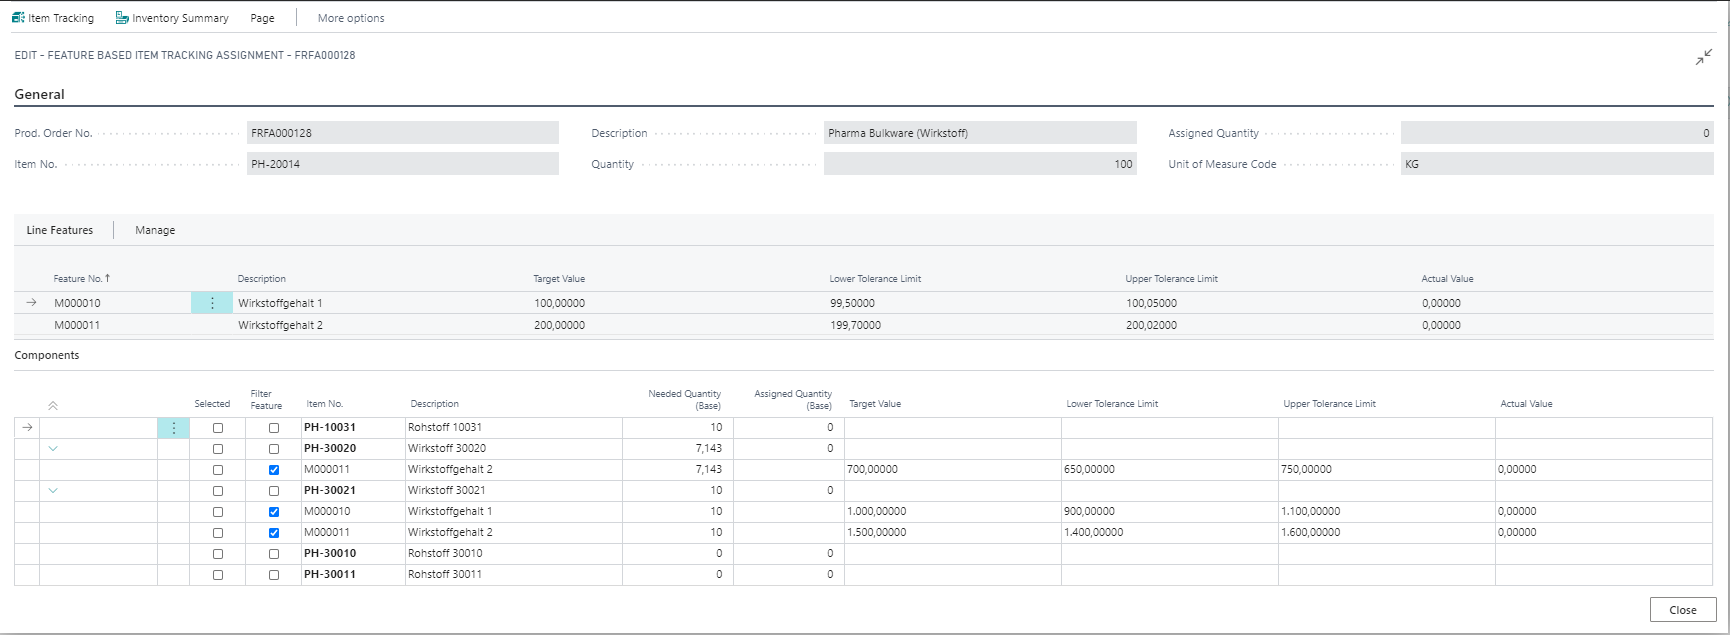This screenshot has height=635, width=1730.
Task: Click item PH-30020 in Components
Action: 330,448
